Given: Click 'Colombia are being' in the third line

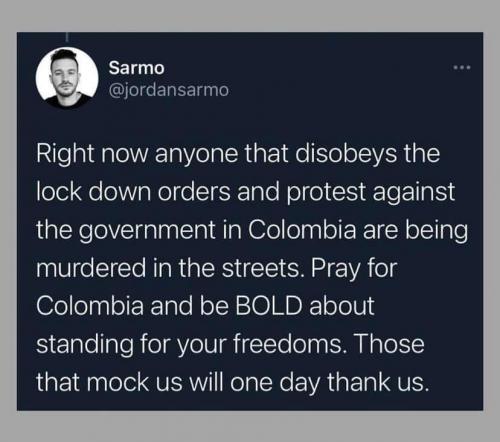Looking at the screenshot, I should (x=357, y=231).
